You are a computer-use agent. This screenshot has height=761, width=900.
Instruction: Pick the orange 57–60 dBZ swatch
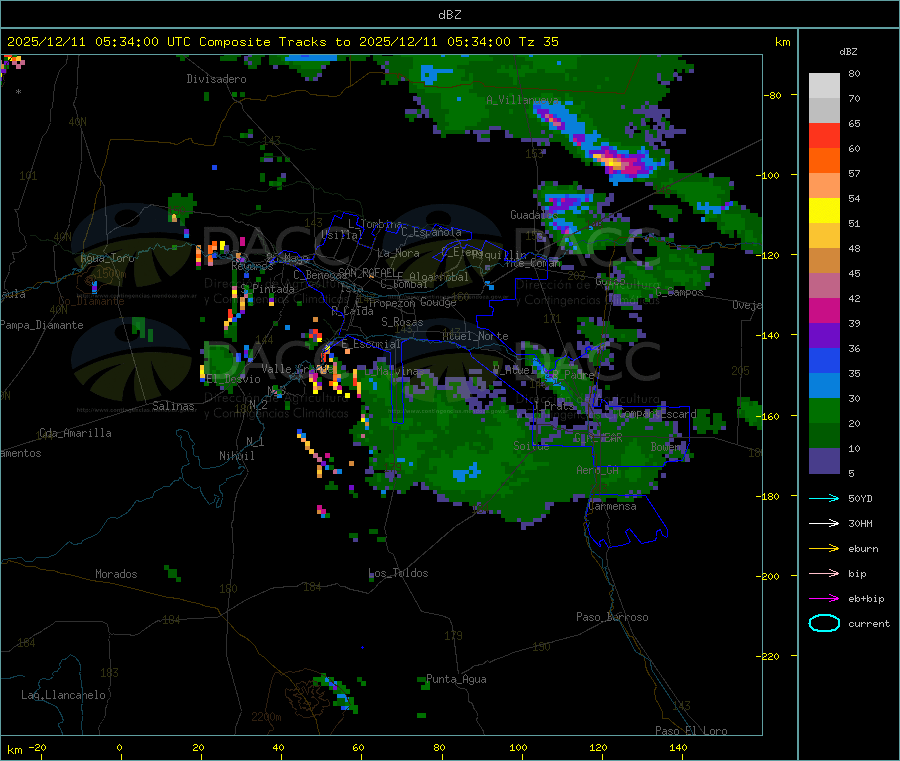[x=824, y=161]
